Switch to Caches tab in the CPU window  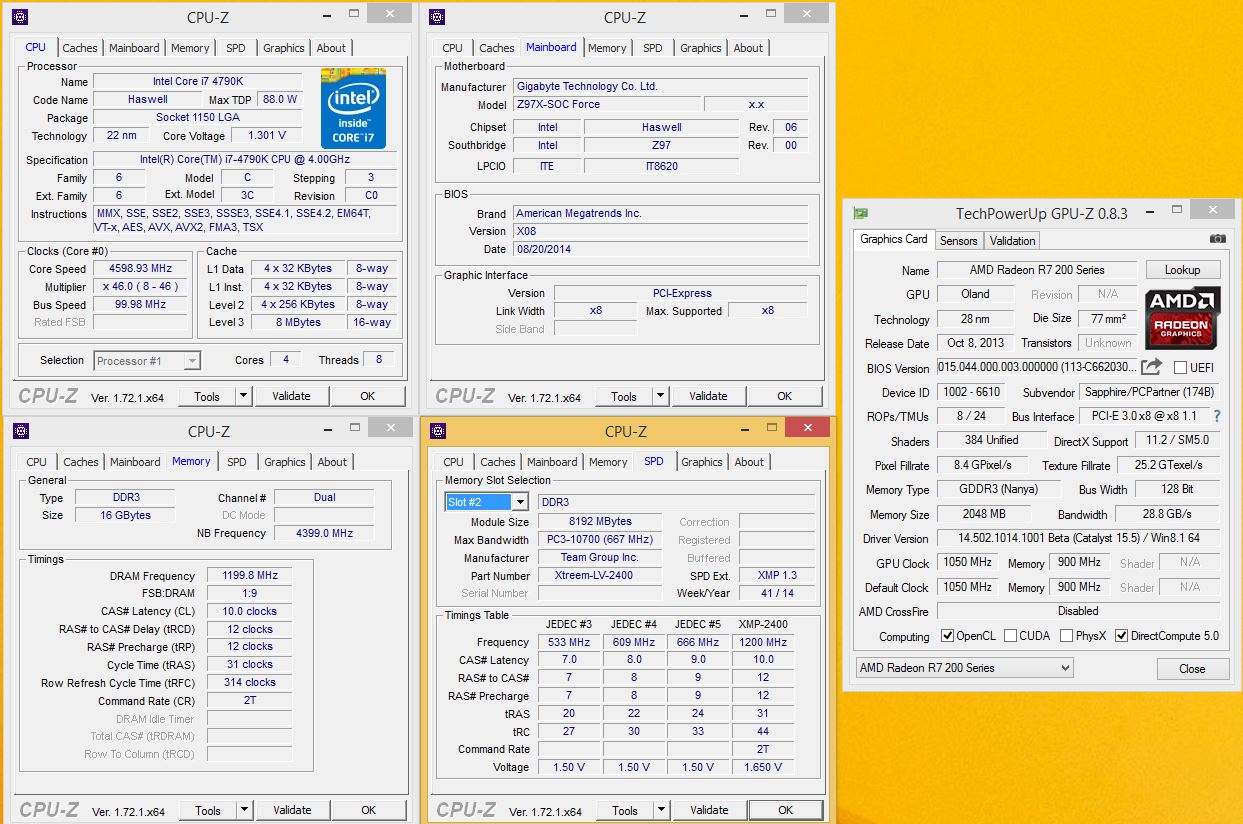[80, 48]
